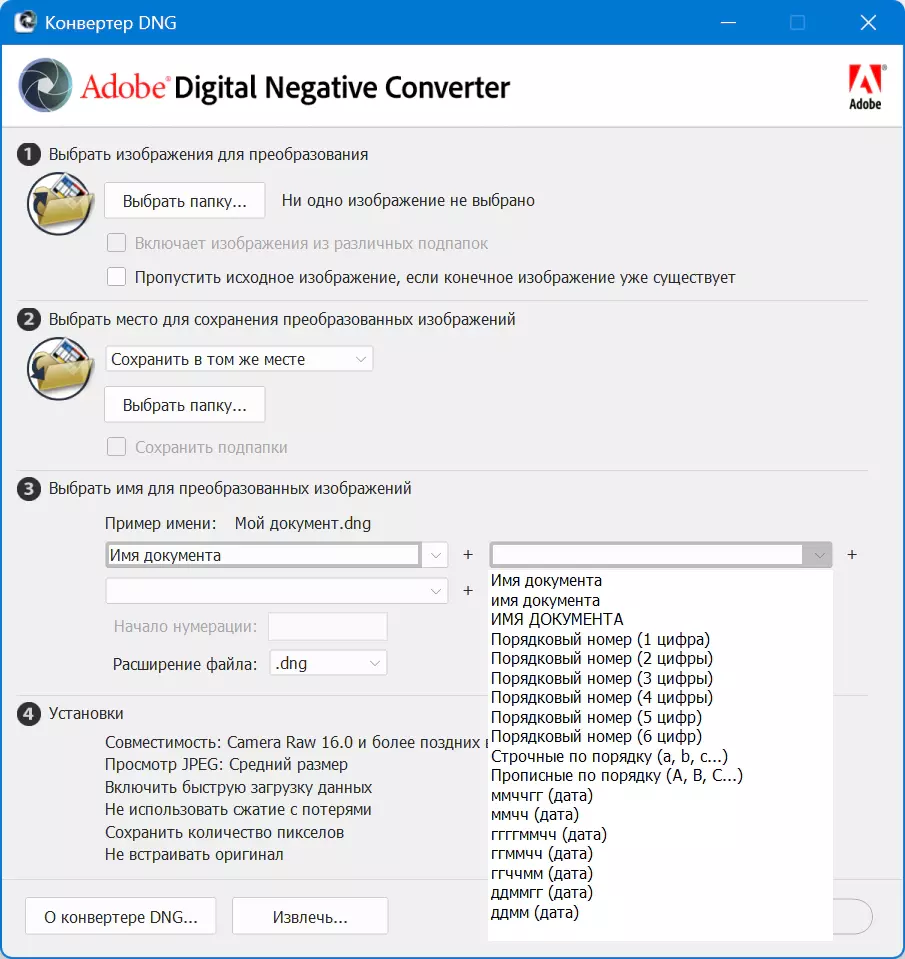This screenshot has height=959, width=905.
Task: Enable Пропустить исходное изображение checkbox
Action: pos(116,276)
